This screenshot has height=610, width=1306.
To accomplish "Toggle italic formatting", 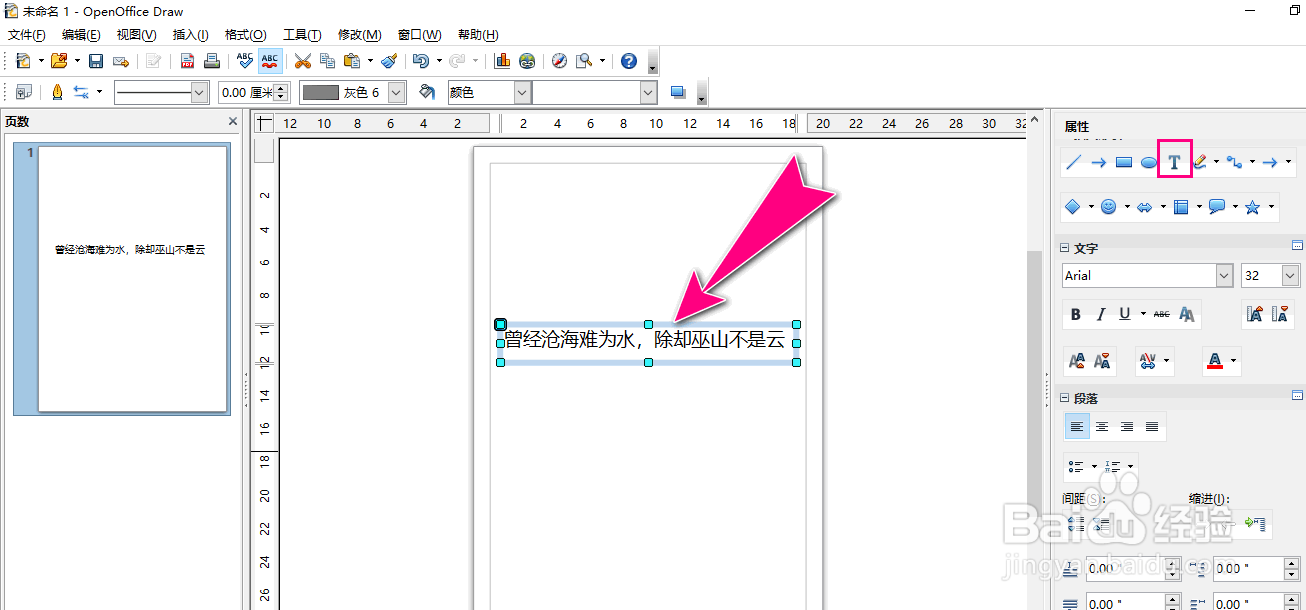I will [1100, 314].
